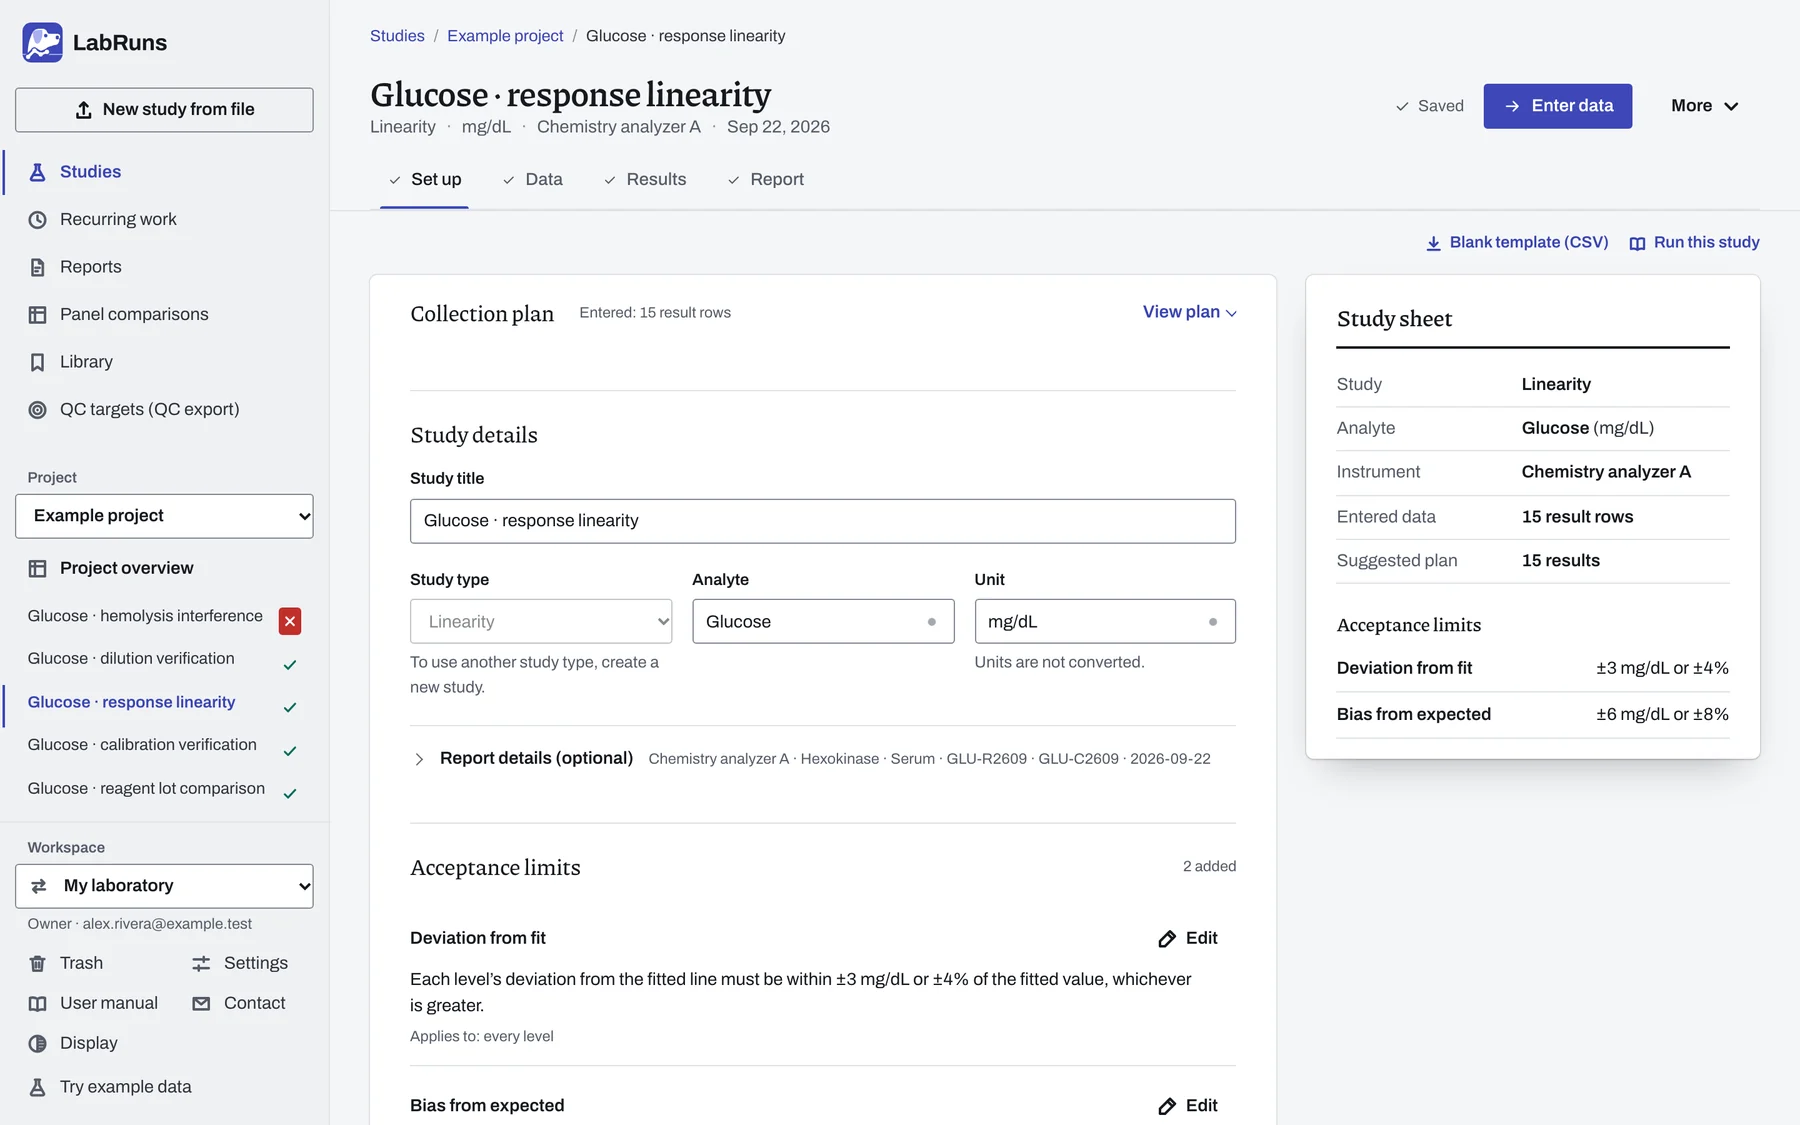Click pencil icon for Bias from expected
Viewport: 1800px width, 1125px height.
(x=1167, y=1106)
